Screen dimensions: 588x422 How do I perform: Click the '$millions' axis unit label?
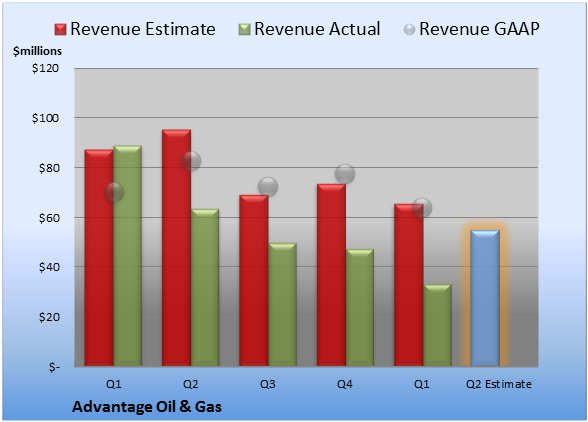tap(37, 51)
